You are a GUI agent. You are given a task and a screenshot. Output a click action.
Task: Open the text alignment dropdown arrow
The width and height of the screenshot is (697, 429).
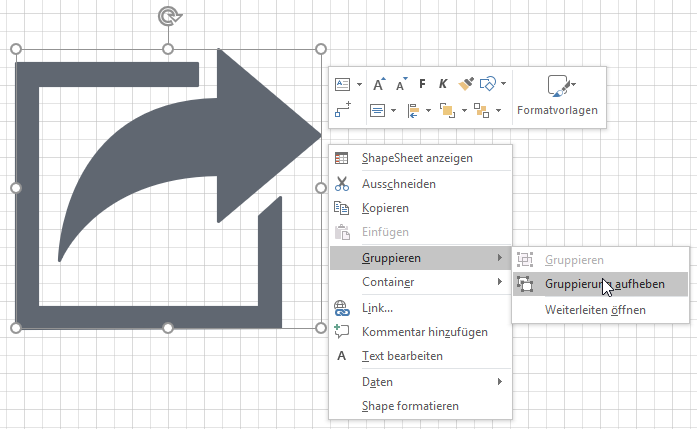pyautogui.click(x=394, y=110)
